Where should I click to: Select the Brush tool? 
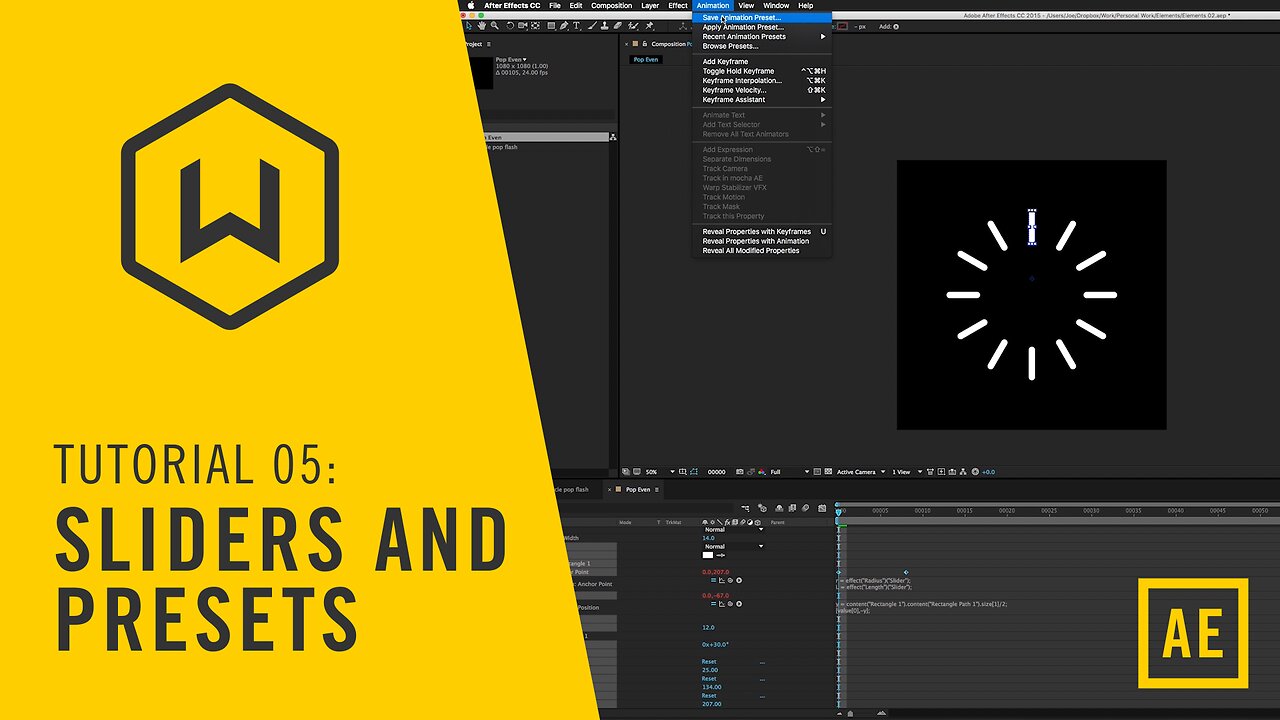click(592, 26)
